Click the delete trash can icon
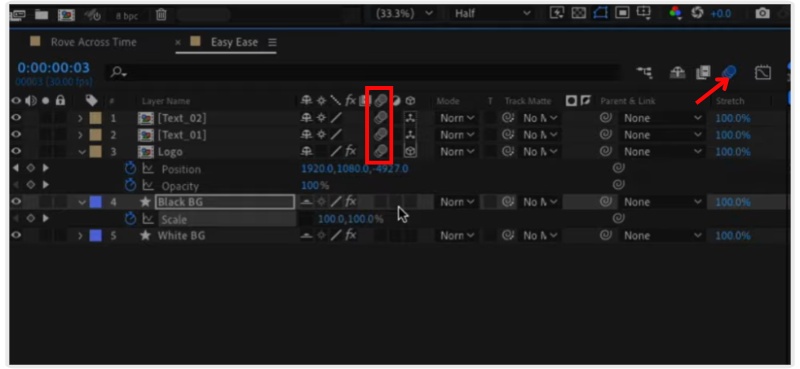The height and width of the screenshot is (369, 800). 161,15
